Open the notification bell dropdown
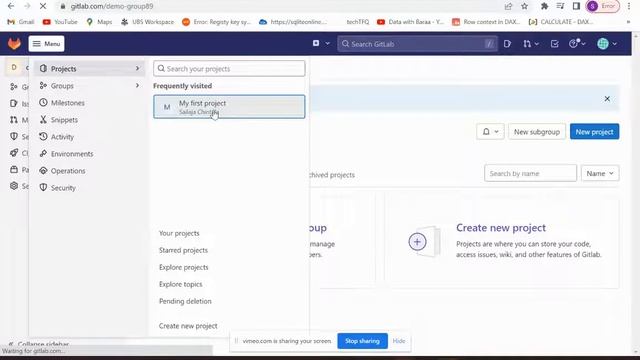This screenshot has height=360, width=640. [x=490, y=132]
